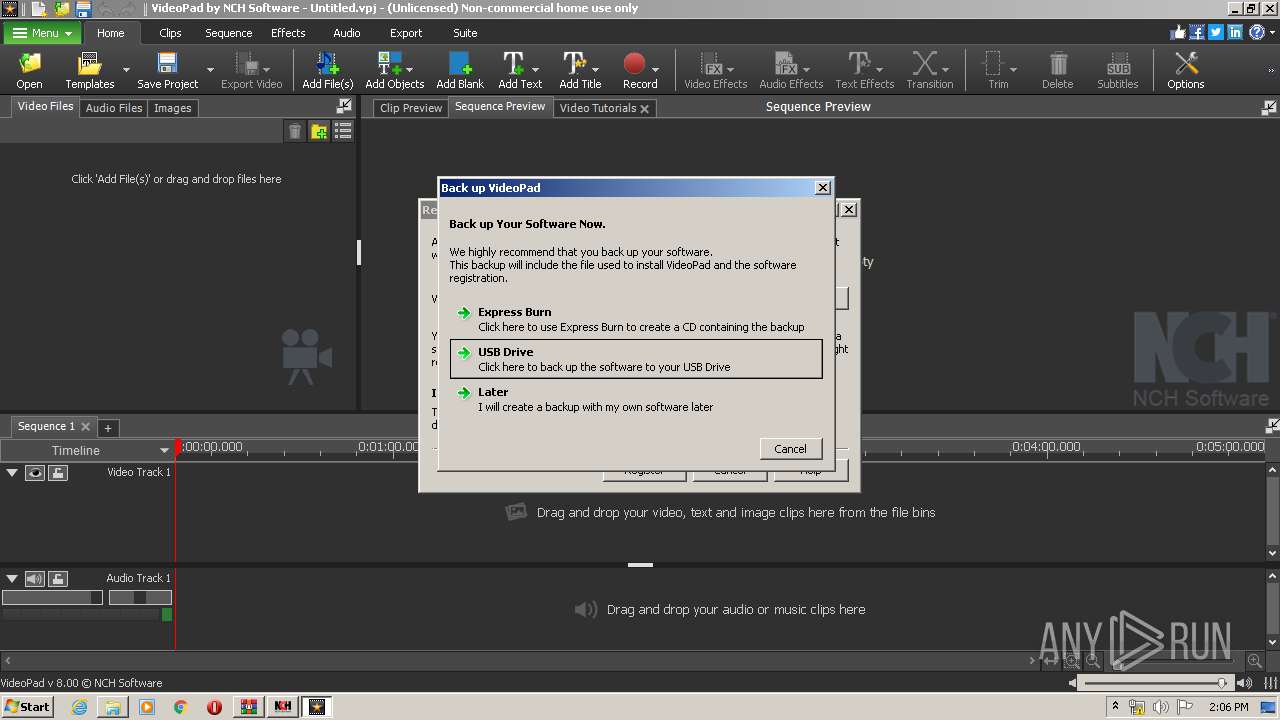
Task: Open the Options wrench icon
Action: [1186, 65]
